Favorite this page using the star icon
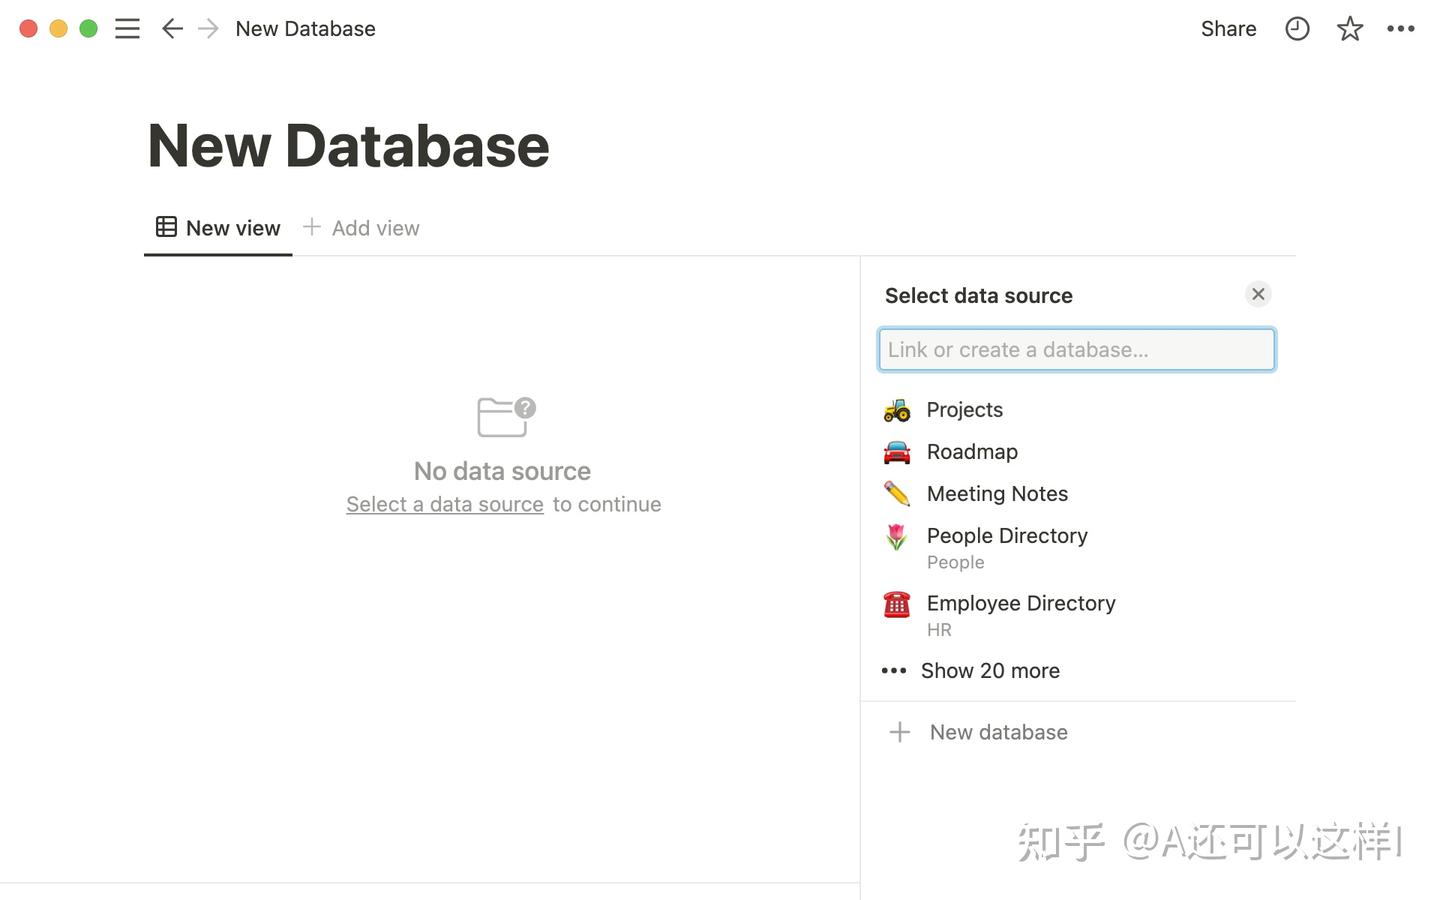Screen dimensions: 1440x900 click(x=1349, y=28)
